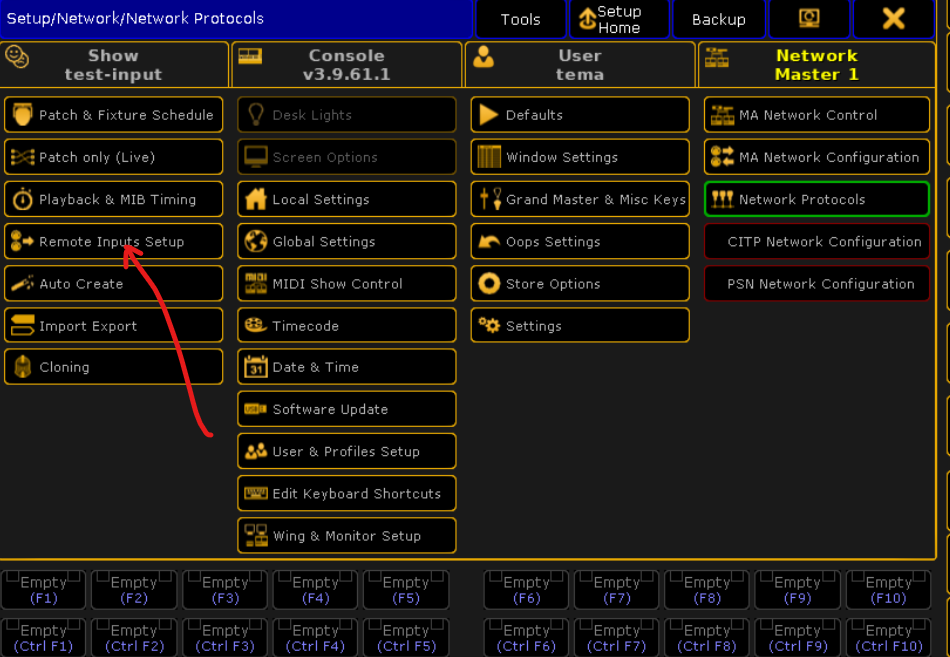The width and height of the screenshot is (950, 657).
Task: Click the Global Settings globe icon
Action: pos(256,241)
